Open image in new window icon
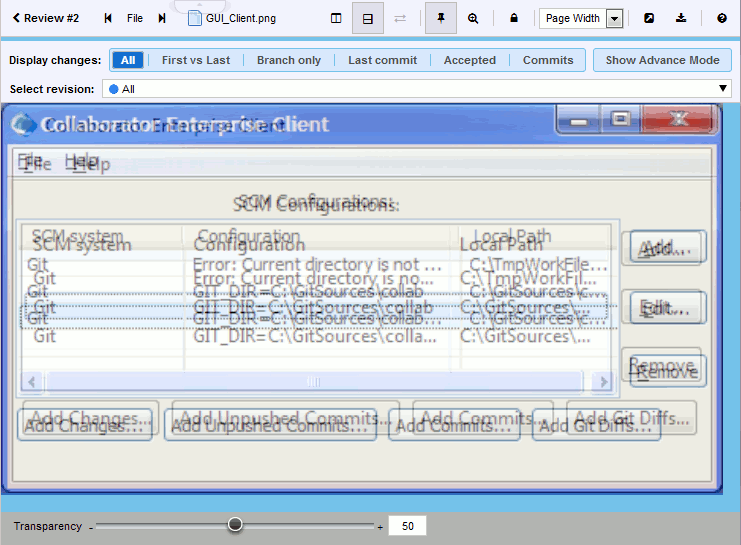 (649, 18)
